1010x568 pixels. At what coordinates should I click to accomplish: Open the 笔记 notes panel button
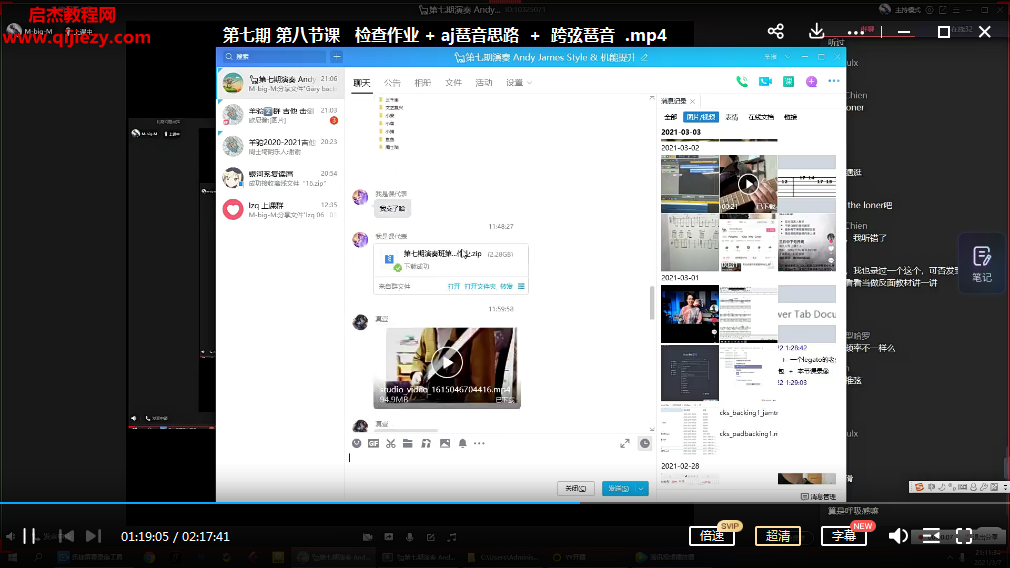coord(981,264)
